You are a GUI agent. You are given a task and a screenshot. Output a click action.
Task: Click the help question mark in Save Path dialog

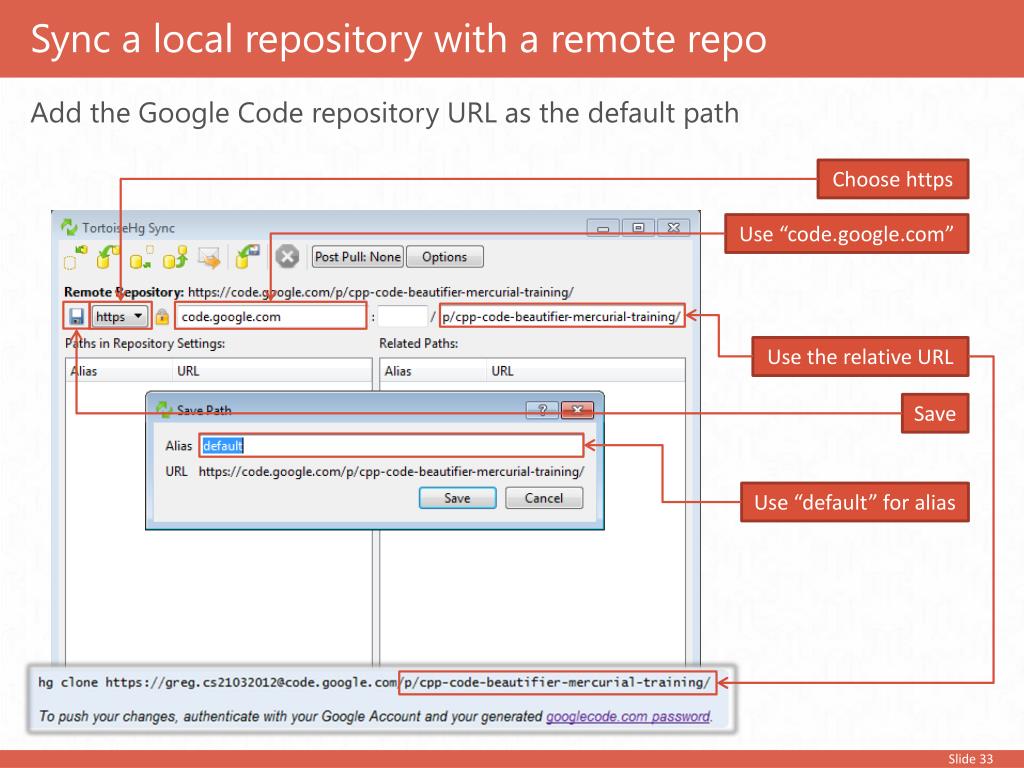pyautogui.click(x=542, y=409)
